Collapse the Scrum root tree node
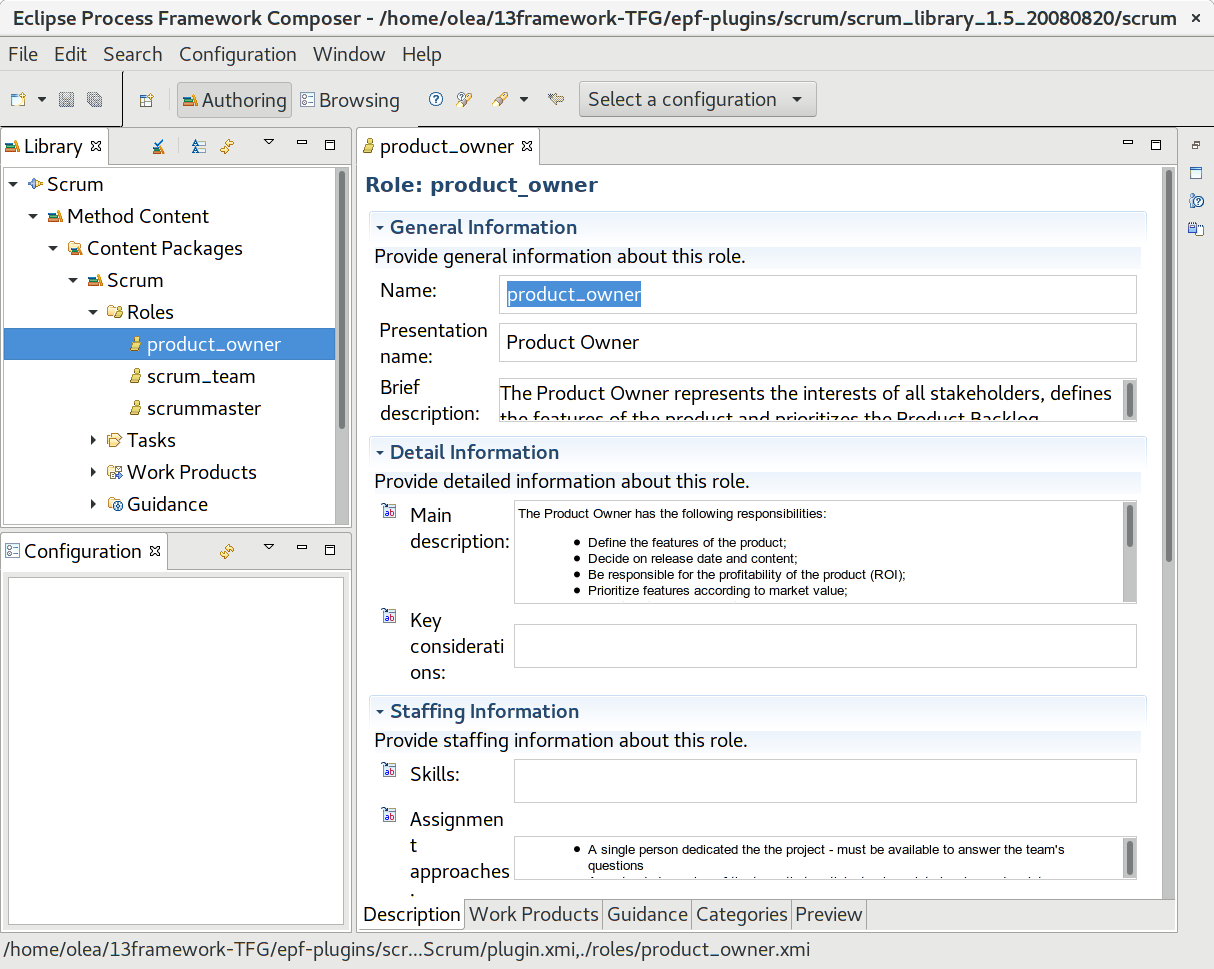Screen dimensions: 1214x969 coord(13,184)
